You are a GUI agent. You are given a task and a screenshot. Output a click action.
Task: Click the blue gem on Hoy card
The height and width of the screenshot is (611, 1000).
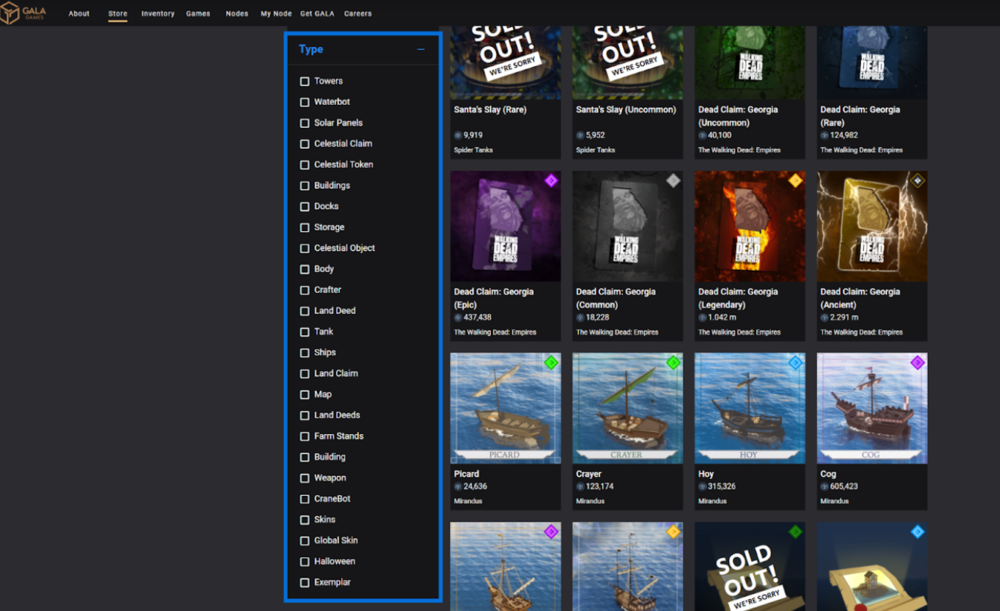(x=795, y=363)
